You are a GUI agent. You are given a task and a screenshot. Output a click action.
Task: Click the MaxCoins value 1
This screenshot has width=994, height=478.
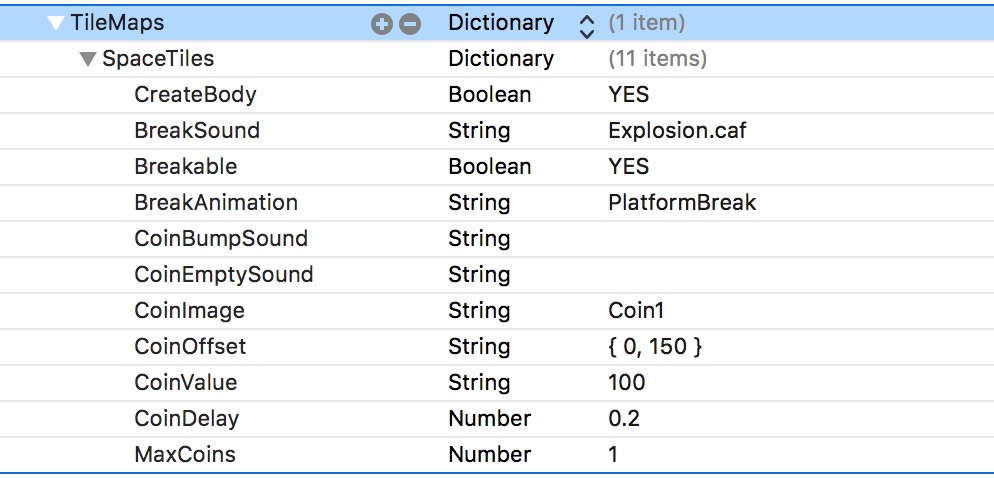[x=613, y=455]
